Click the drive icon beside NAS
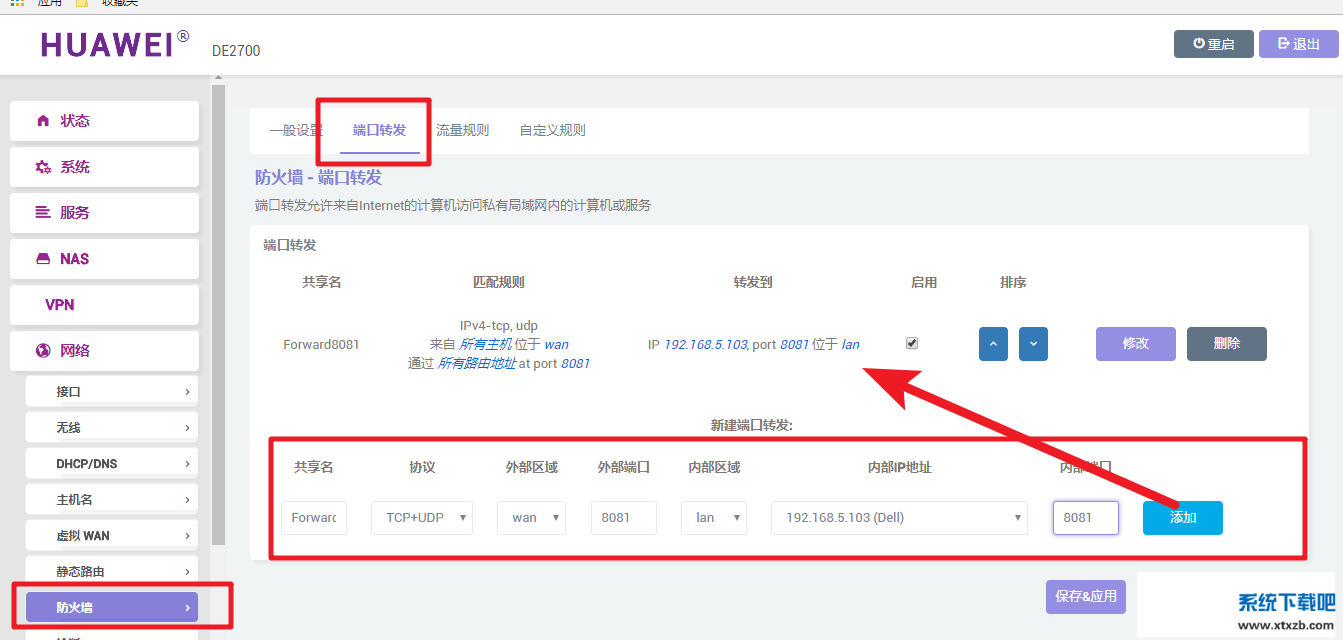The image size is (1343, 640). 43,259
